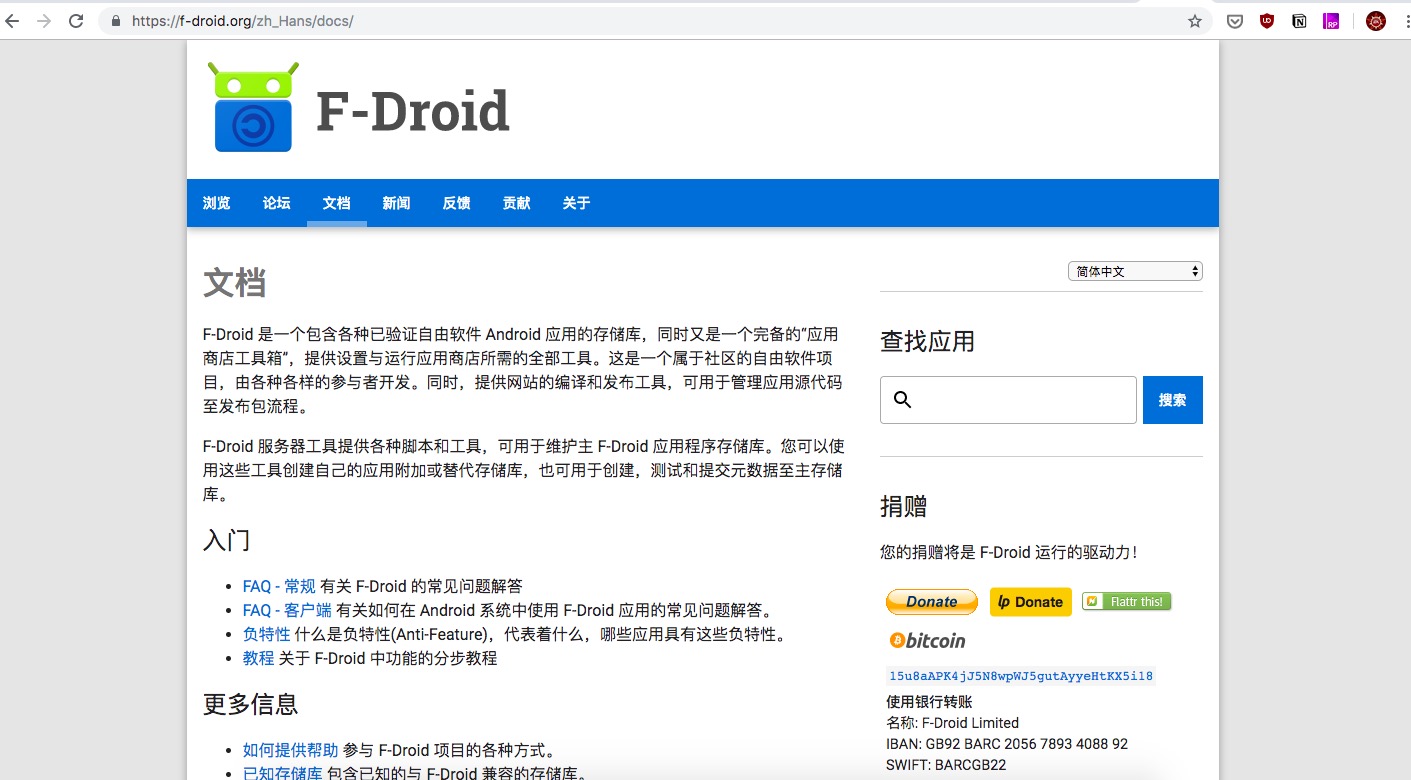1411x780 pixels.
Task: Click the PayPal Donate button
Action: pyautogui.click(x=932, y=601)
